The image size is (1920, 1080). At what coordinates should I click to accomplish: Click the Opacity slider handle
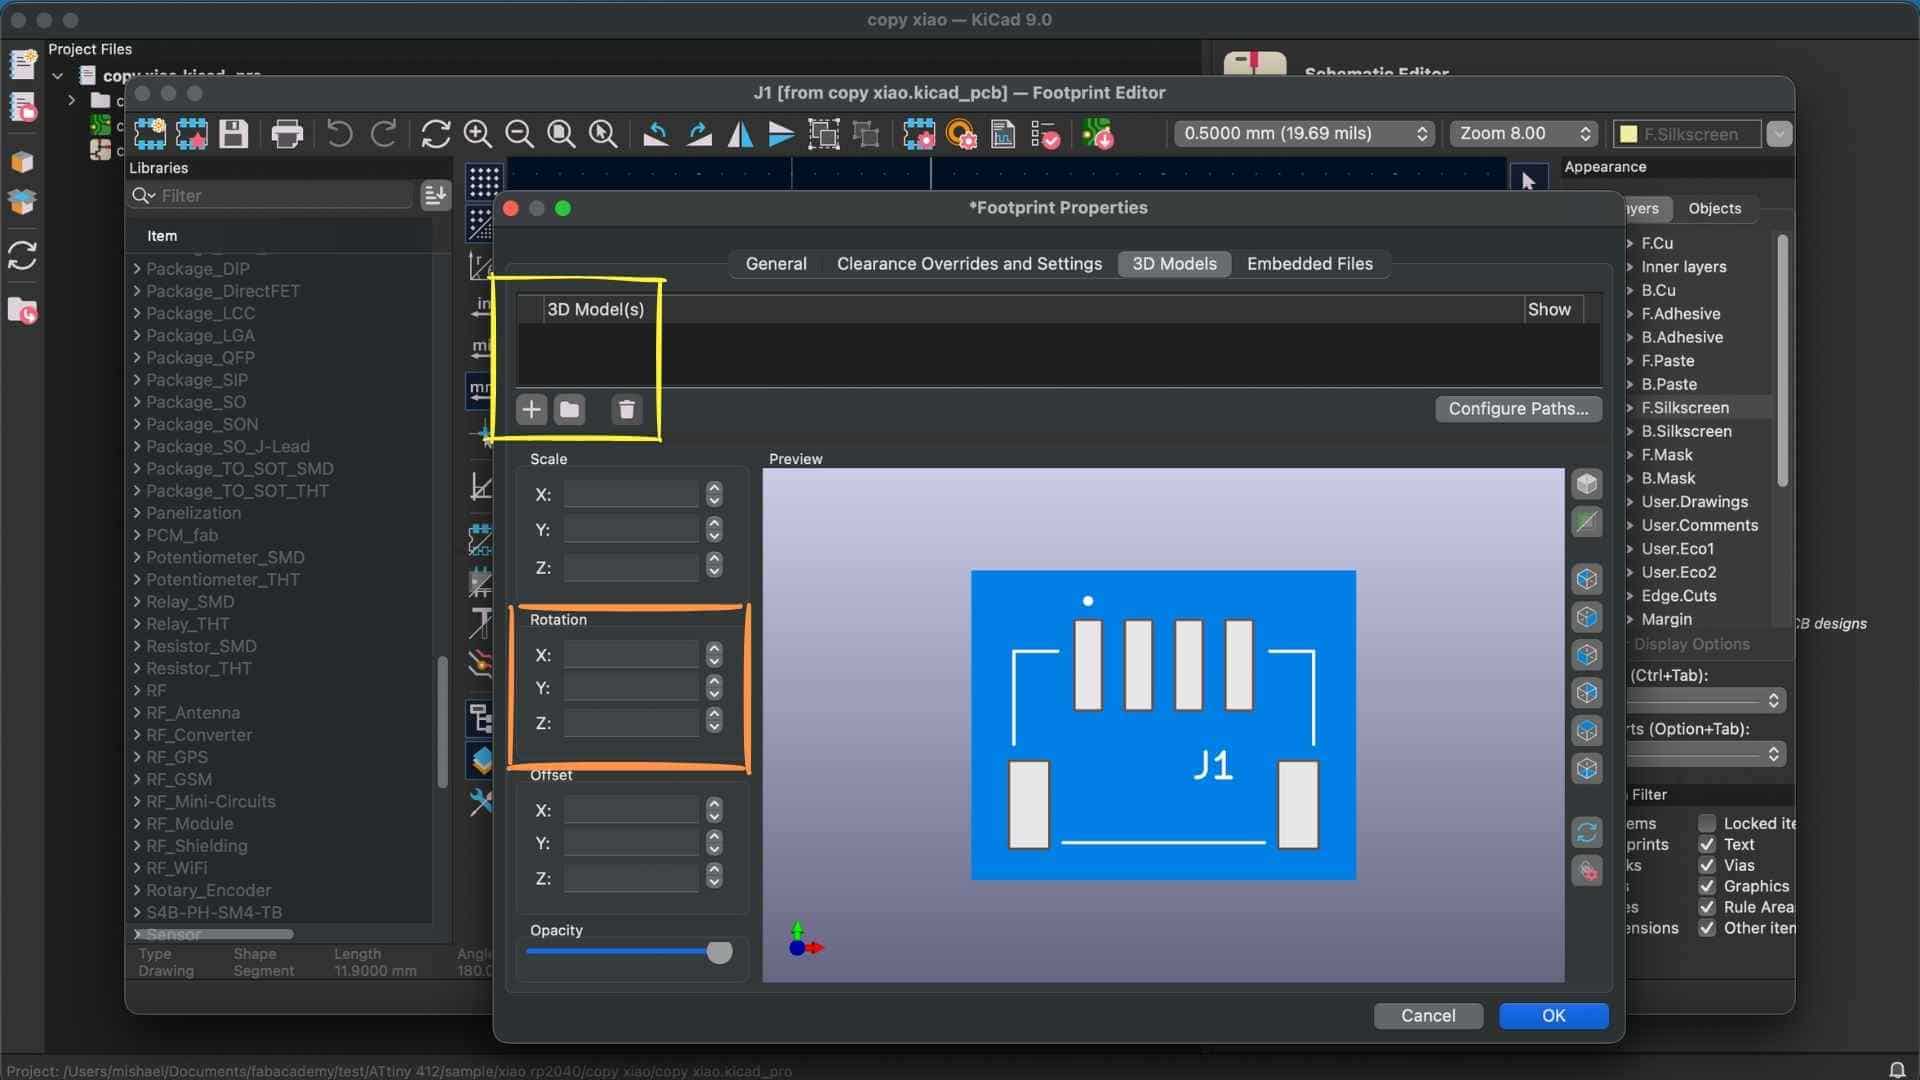click(x=719, y=952)
